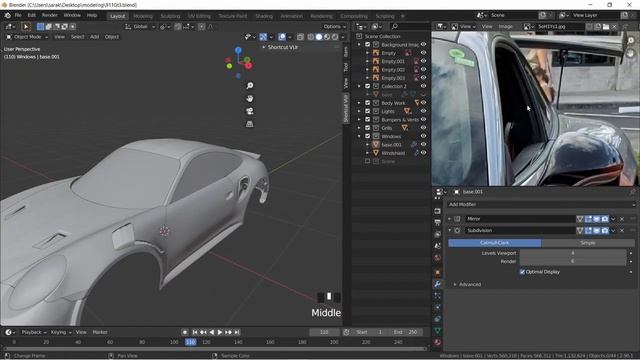The width and height of the screenshot is (640, 360).
Task: Select the Catmull-Clark subdivision type
Action: pos(494,243)
